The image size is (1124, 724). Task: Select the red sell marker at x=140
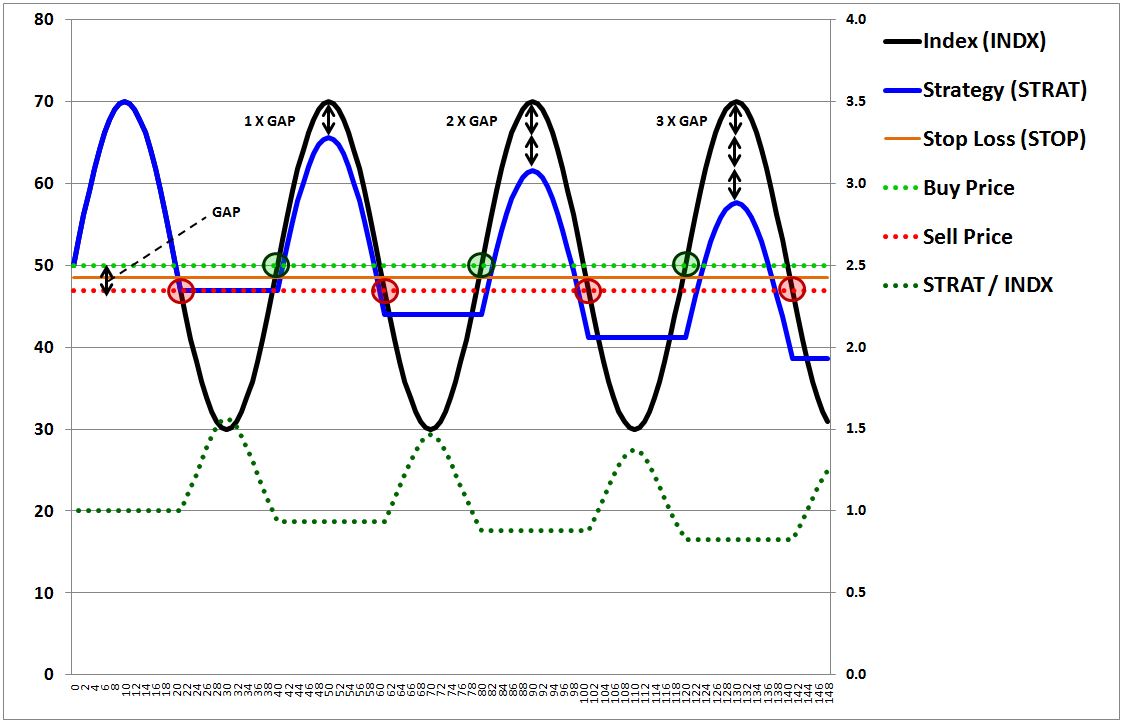tap(792, 290)
